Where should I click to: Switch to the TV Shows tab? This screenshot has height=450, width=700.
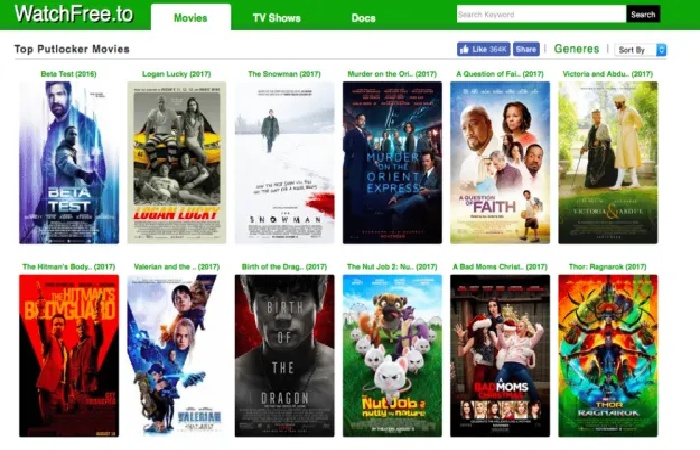click(276, 18)
